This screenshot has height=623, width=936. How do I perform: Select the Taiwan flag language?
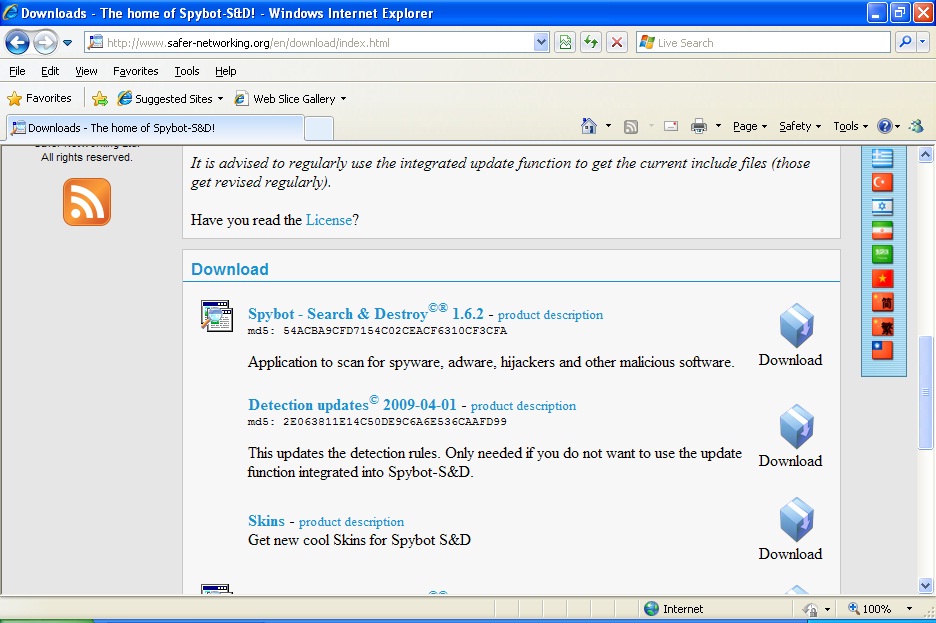coord(882,350)
